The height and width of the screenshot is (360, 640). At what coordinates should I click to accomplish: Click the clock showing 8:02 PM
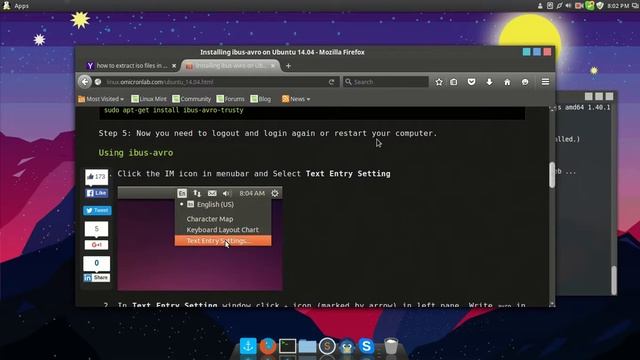point(618,6)
